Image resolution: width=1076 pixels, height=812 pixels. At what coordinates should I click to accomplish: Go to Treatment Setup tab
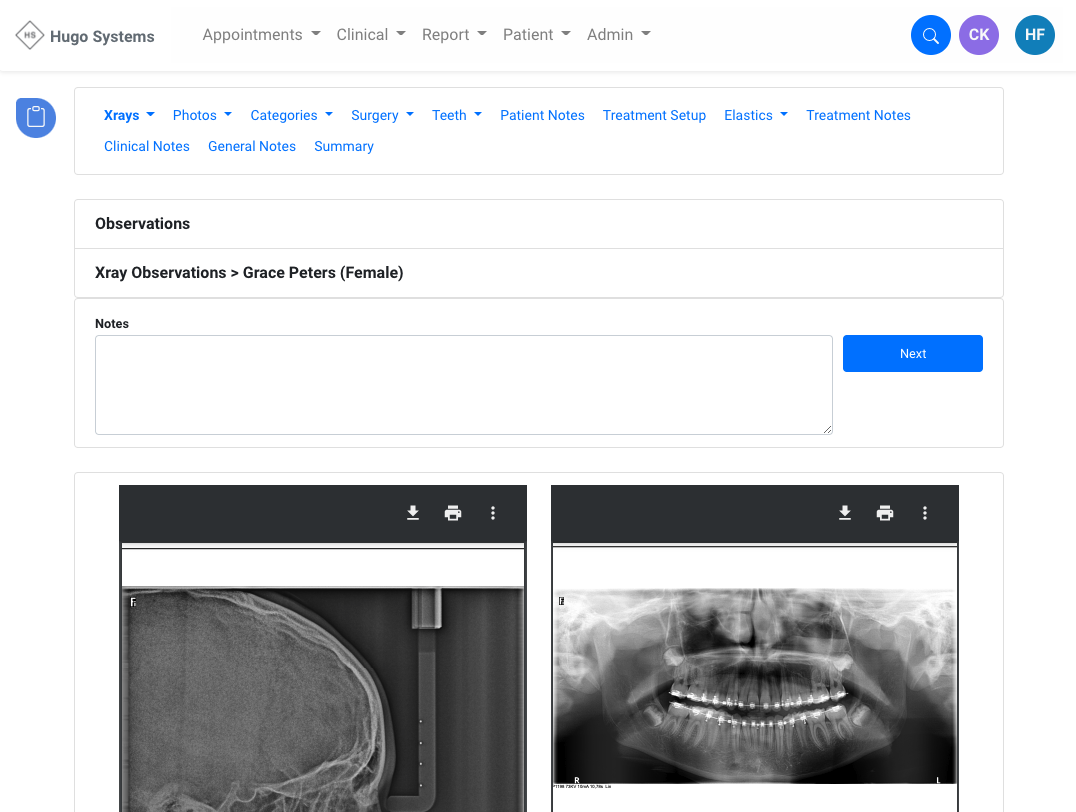coord(654,115)
